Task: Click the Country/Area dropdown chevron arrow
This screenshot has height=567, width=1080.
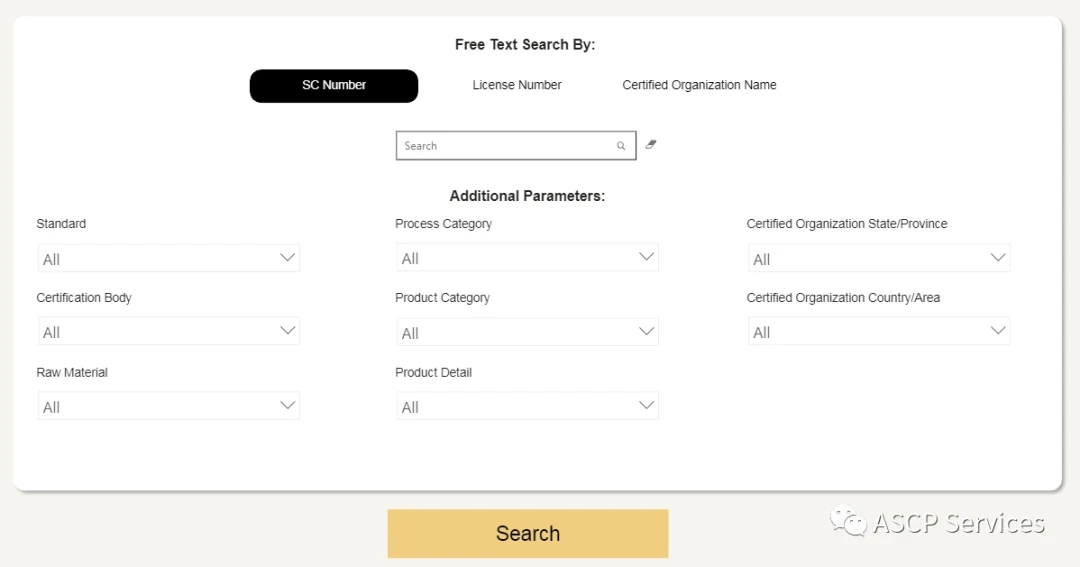Action: click(997, 331)
